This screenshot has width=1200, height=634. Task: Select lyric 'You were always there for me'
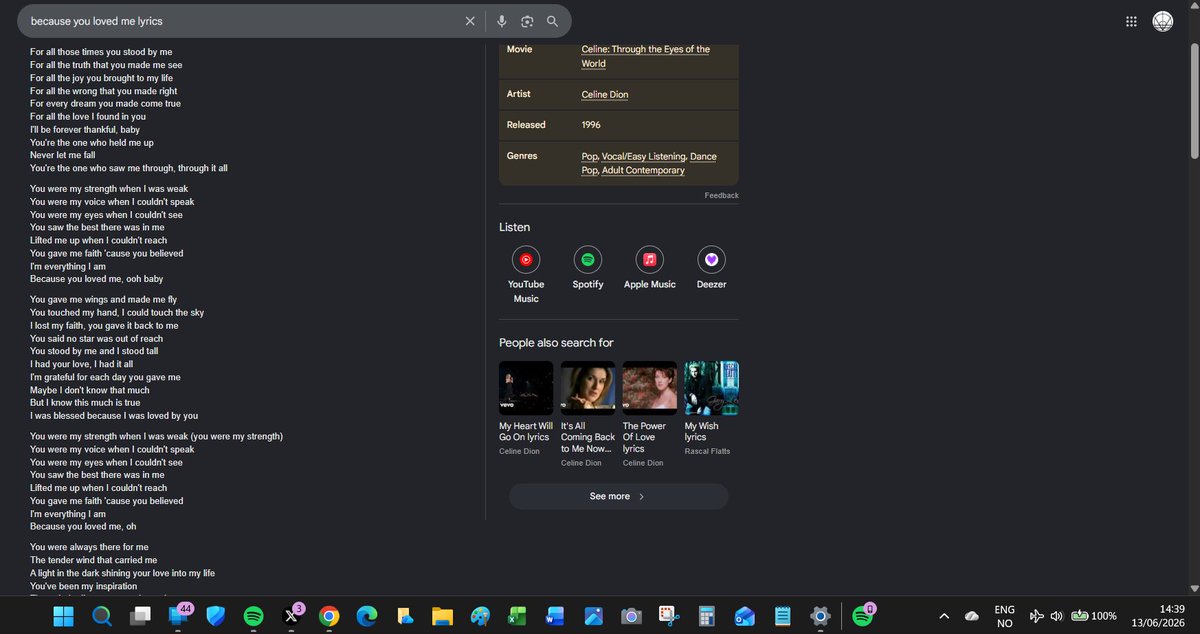pos(89,547)
